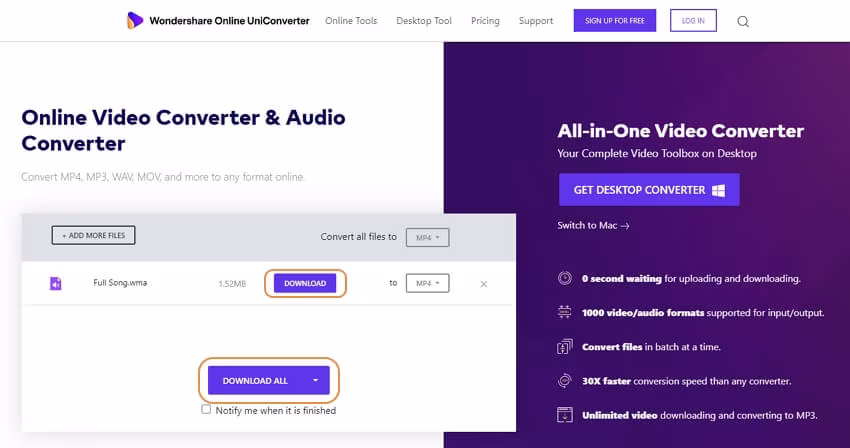Follow the Switch to Mac link

click(x=593, y=226)
